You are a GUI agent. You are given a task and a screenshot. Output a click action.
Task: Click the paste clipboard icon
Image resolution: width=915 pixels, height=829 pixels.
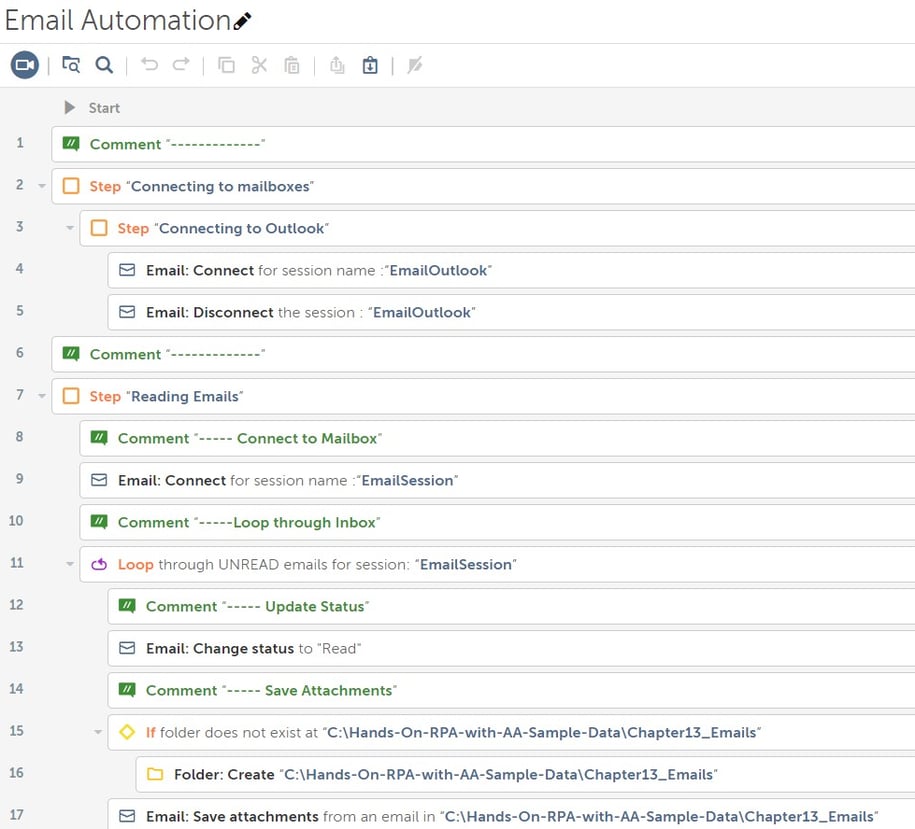pyautogui.click(x=292, y=65)
